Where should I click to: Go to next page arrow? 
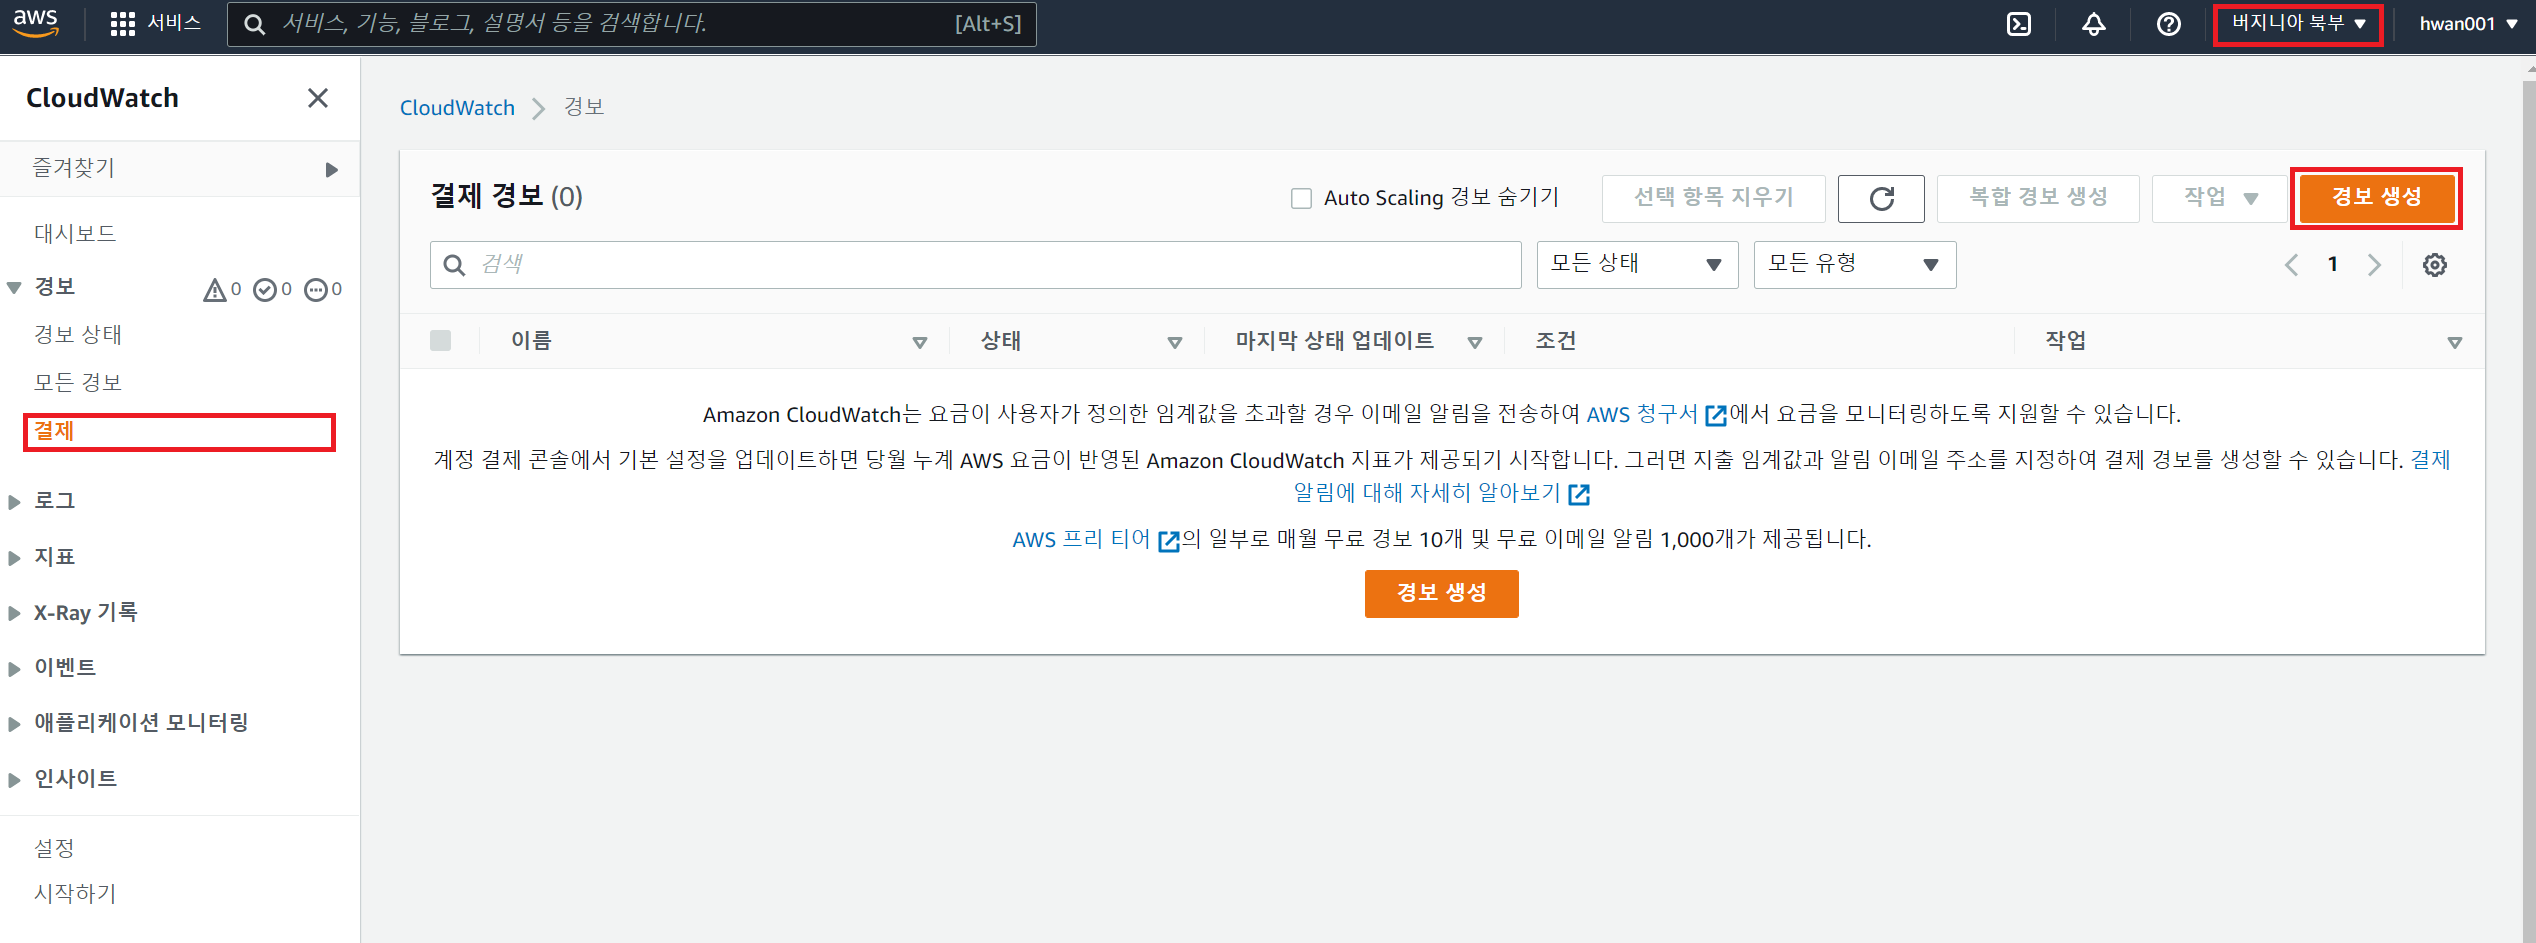pos(2374,265)
